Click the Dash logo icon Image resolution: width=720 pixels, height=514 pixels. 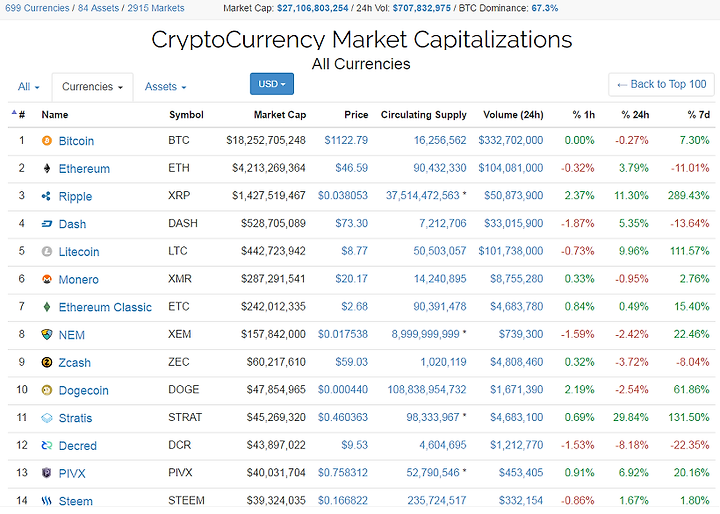pos(47,224)
